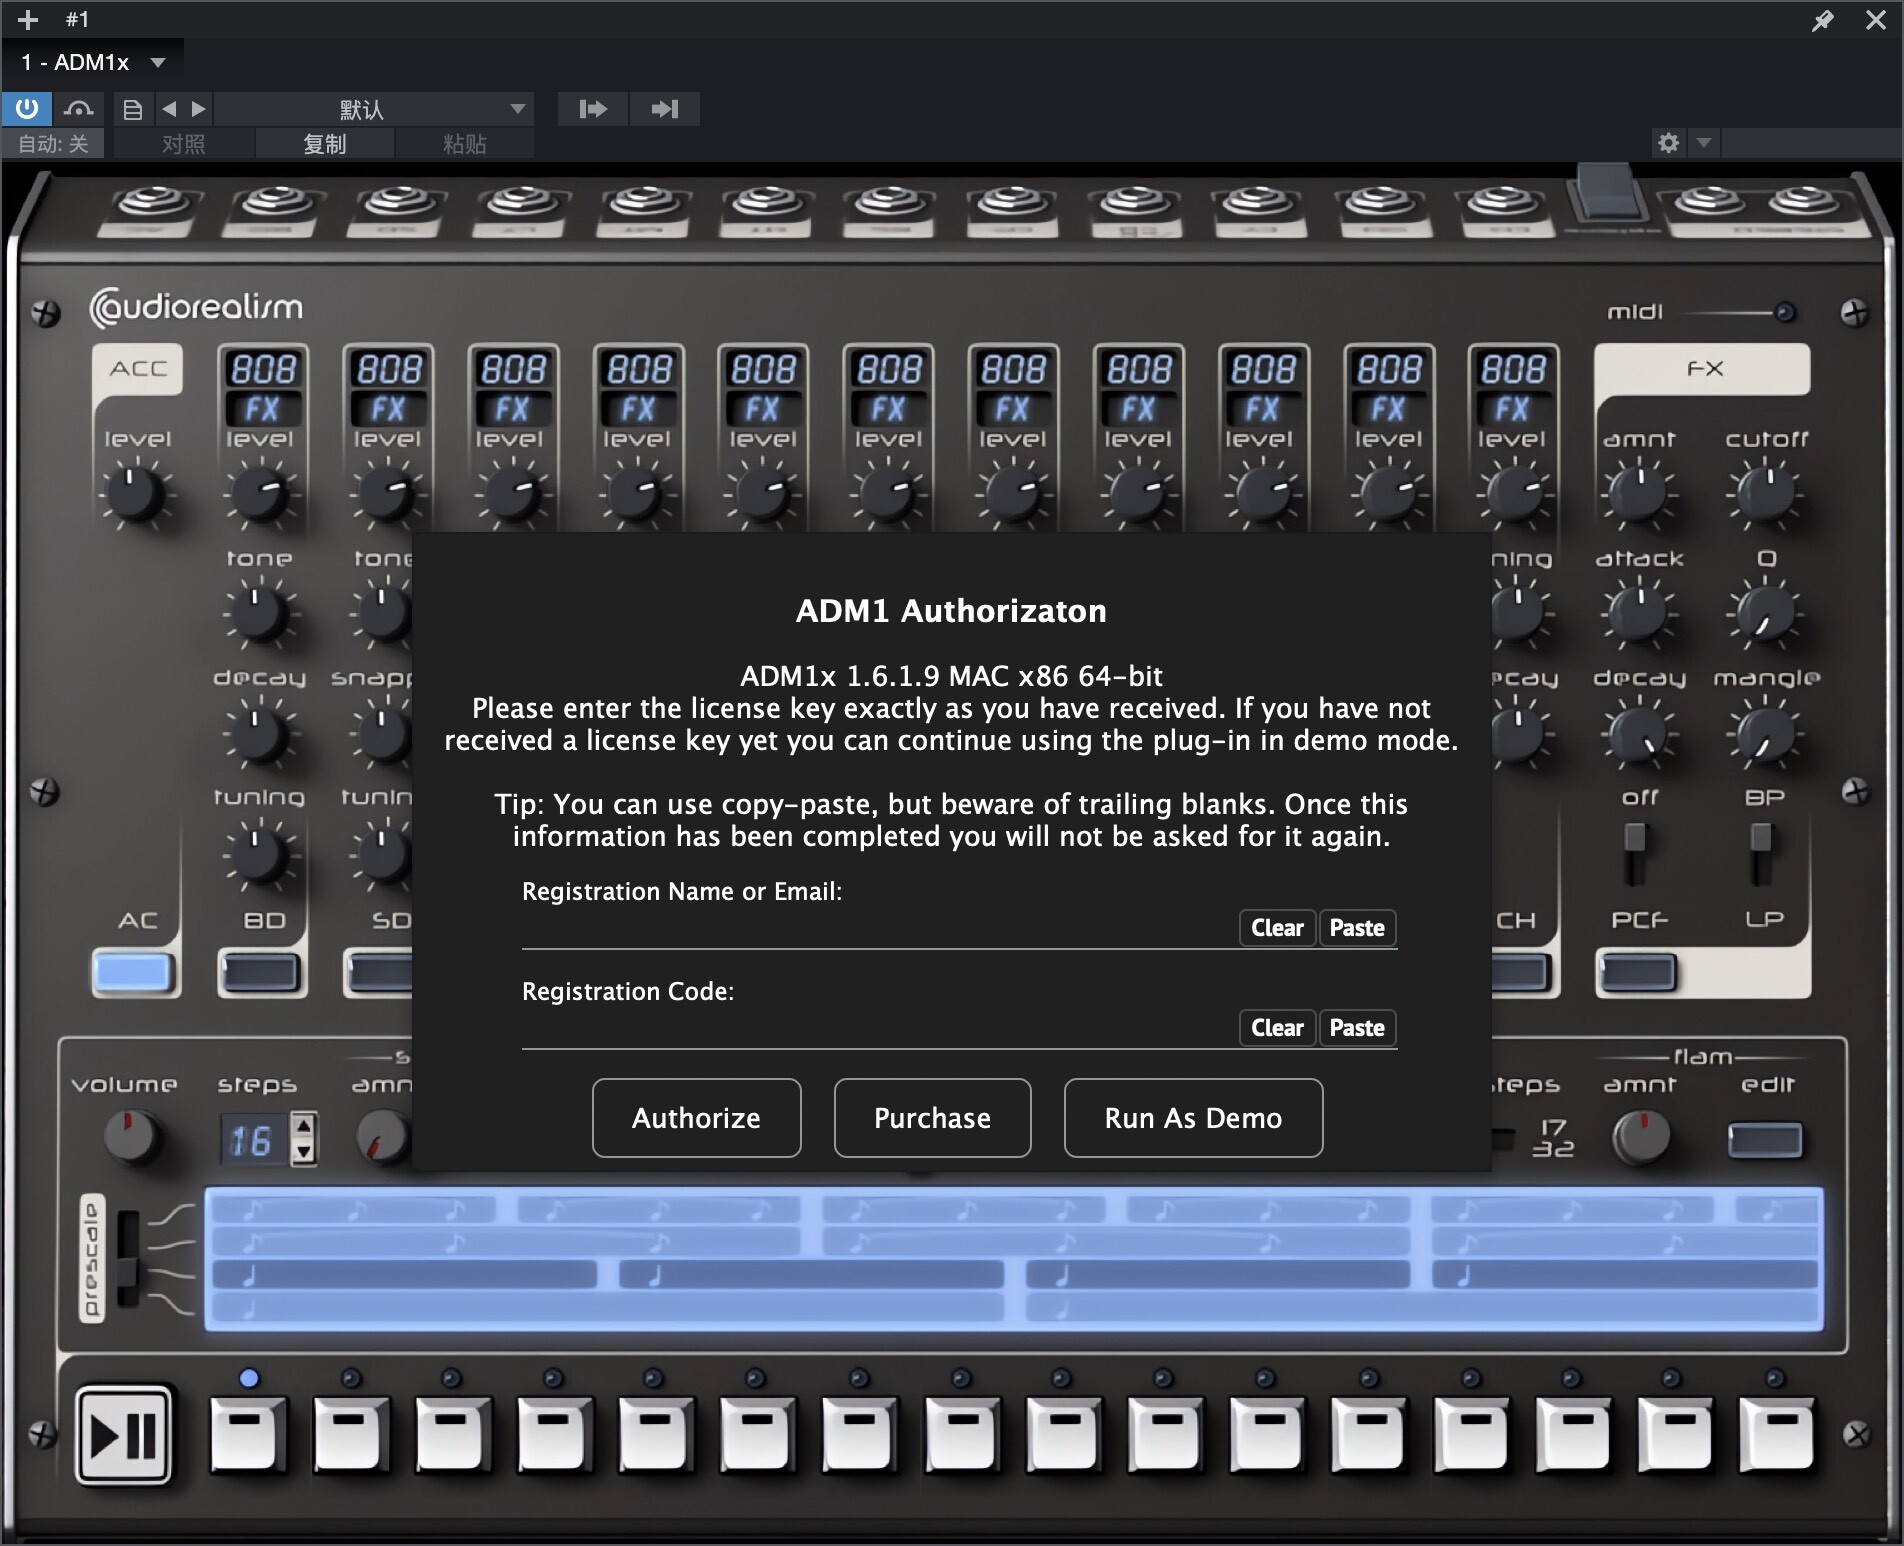
Task: Click the mangle knob
Action: click(x=1765, y=735)
